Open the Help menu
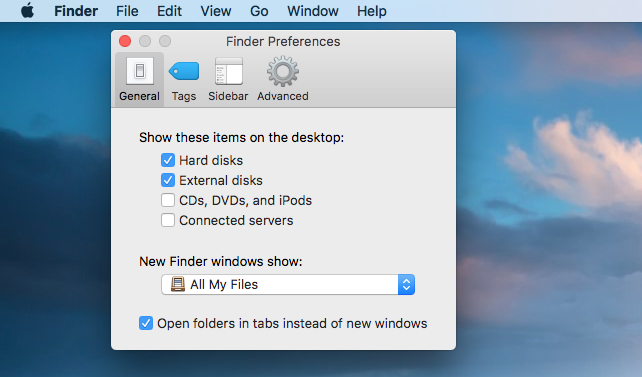This screenshot has width=642, height=377. click(x=372, y=11)
